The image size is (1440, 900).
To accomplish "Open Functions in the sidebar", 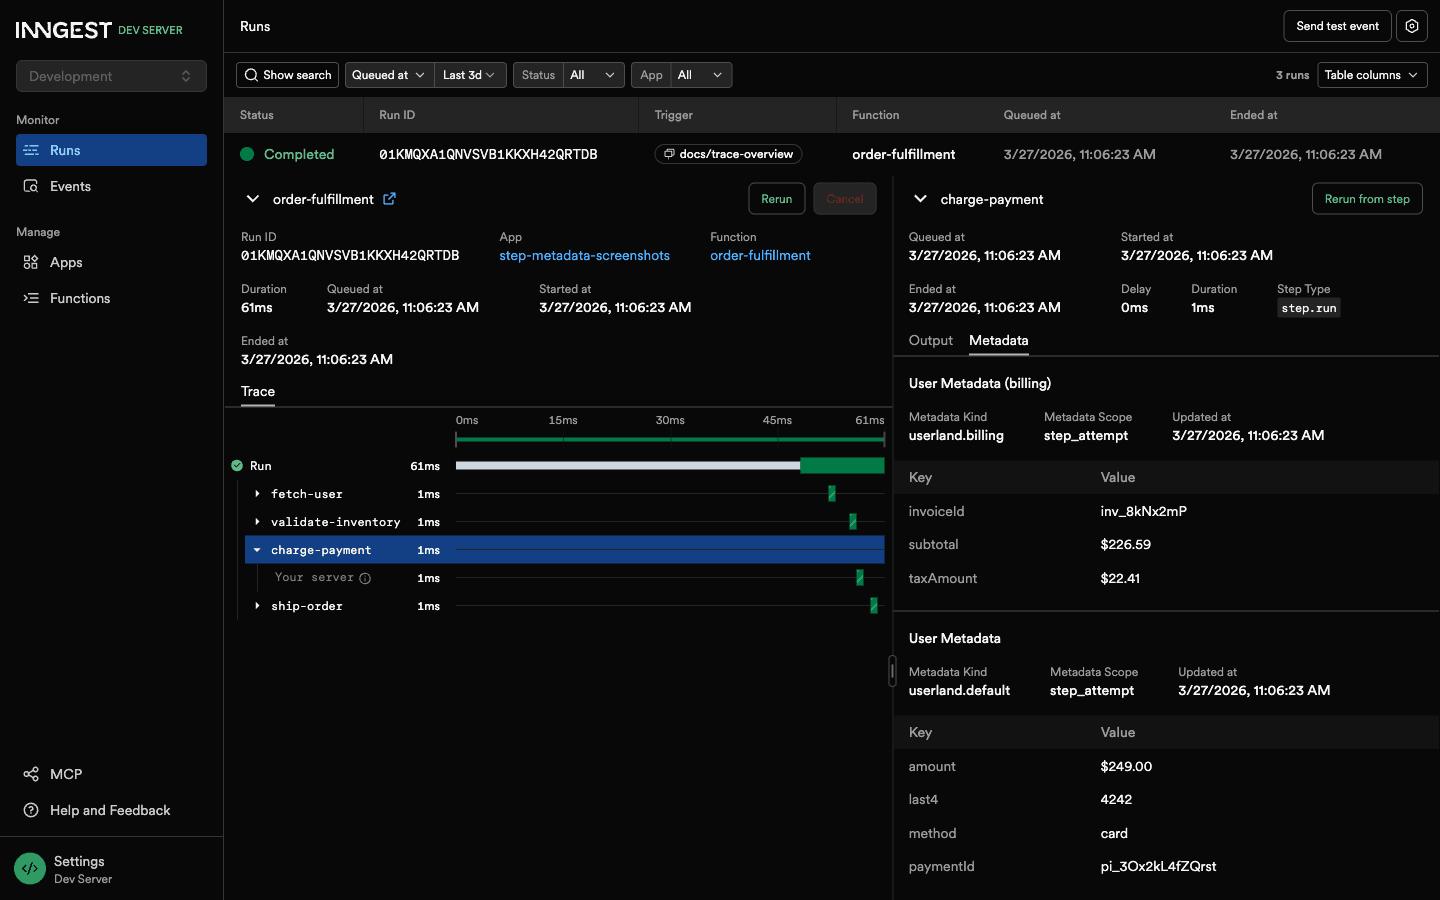I will click(111, 298).
